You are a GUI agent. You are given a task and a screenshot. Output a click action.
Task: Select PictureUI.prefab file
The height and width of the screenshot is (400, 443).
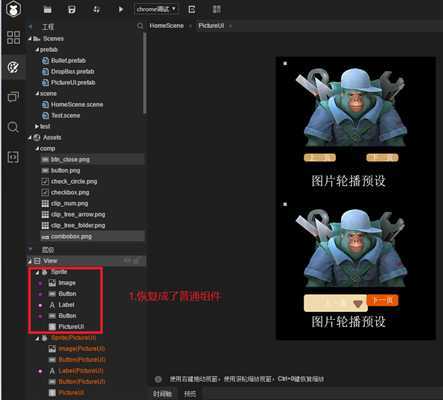[73, 83]
